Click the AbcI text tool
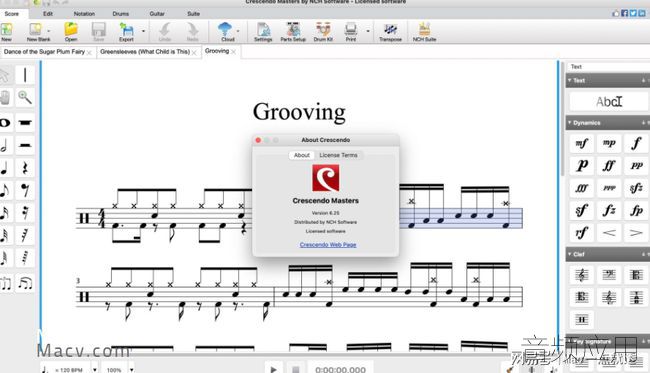This screenshot has width=650, height=373. [609, 102]
